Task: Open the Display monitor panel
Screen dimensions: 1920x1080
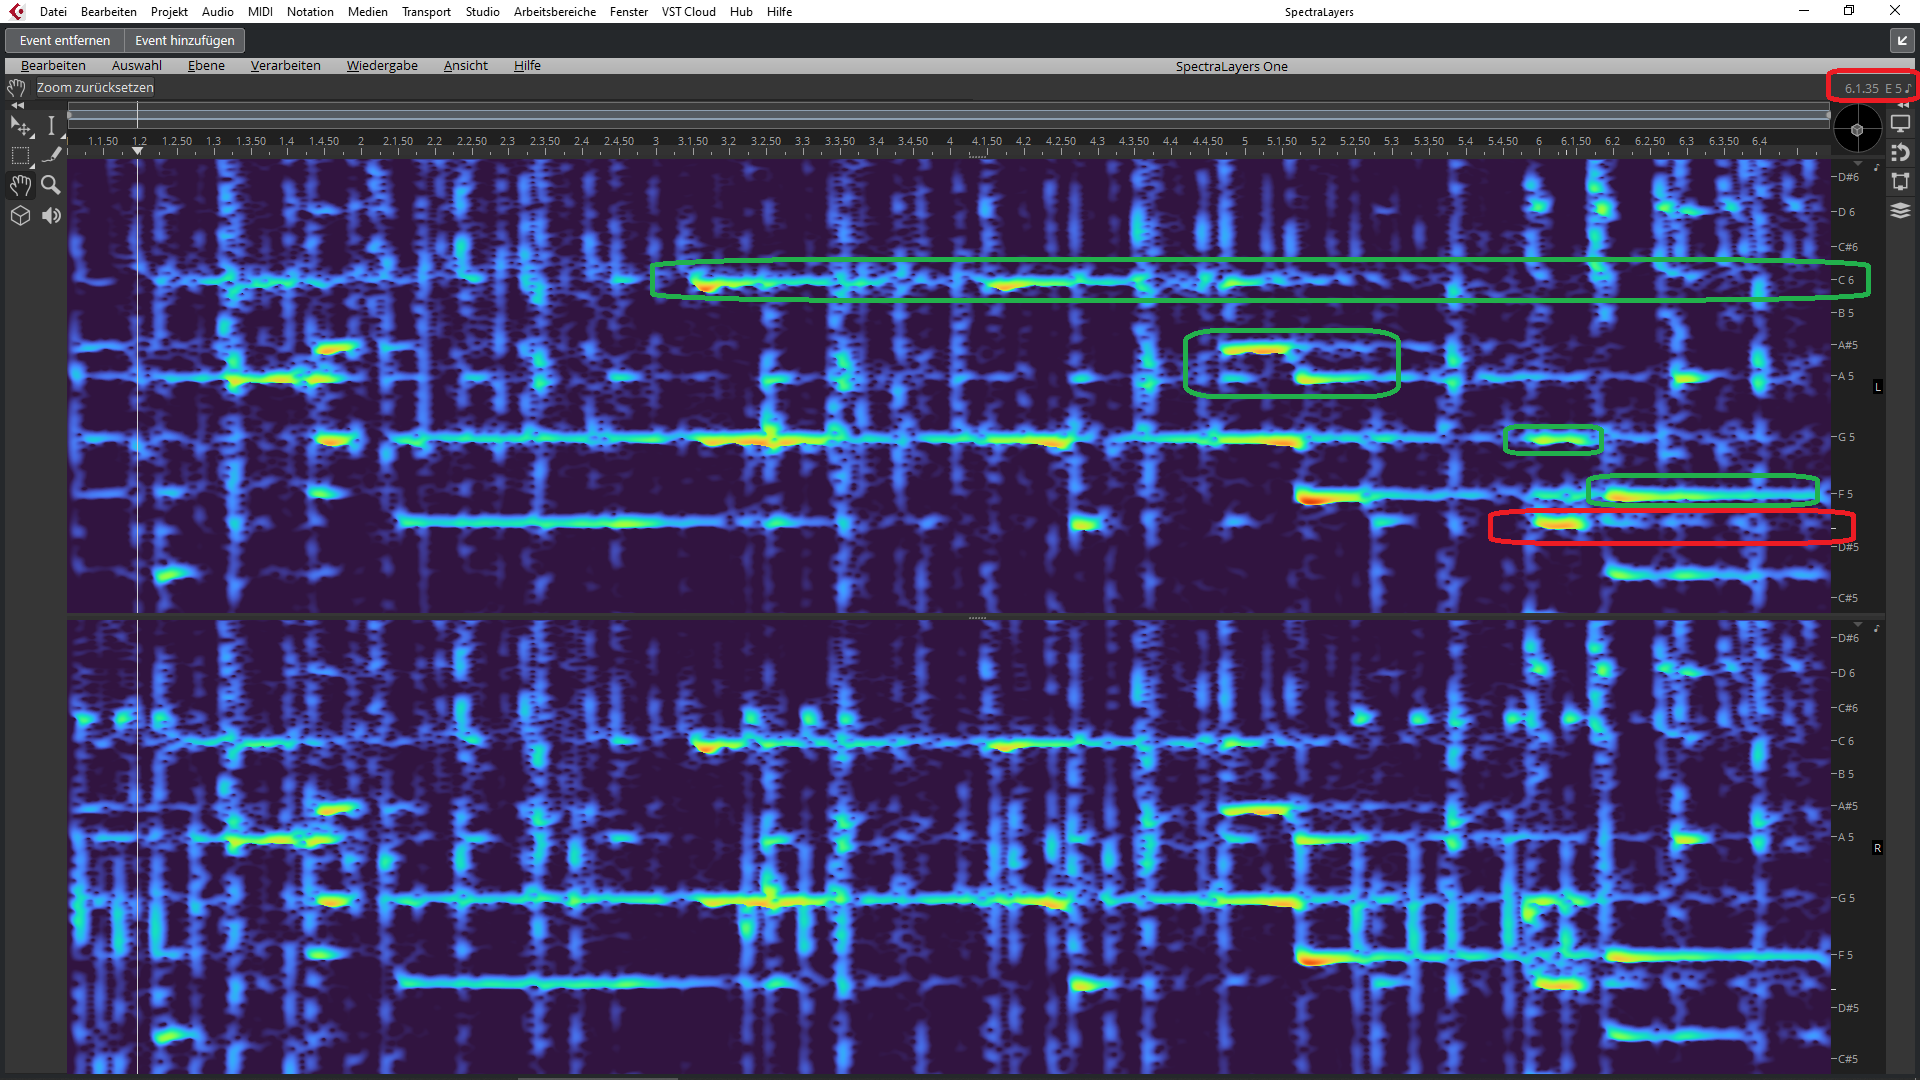Action: pyautogui.click(x=1900, y=124)
